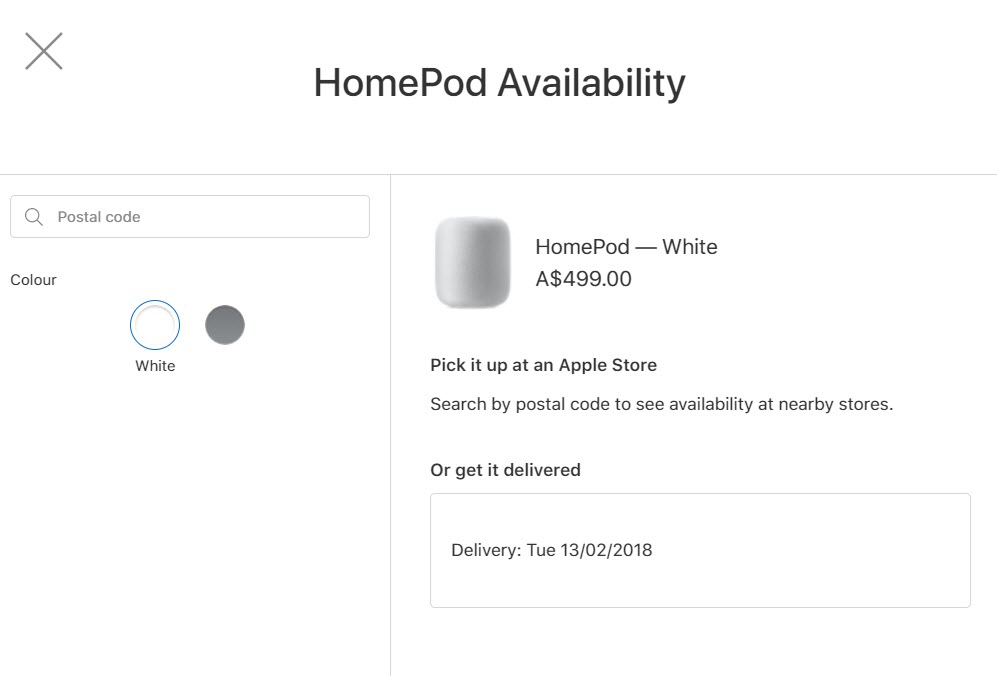Click the nearby stores instruction text
997x676 pixels.
660,404
